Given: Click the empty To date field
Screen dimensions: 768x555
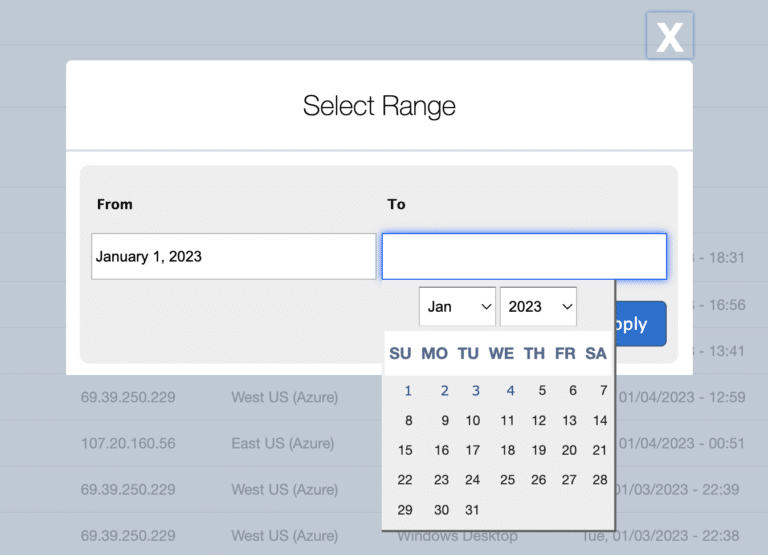Looking at the screenshot, I should click(x=524, y=257).
